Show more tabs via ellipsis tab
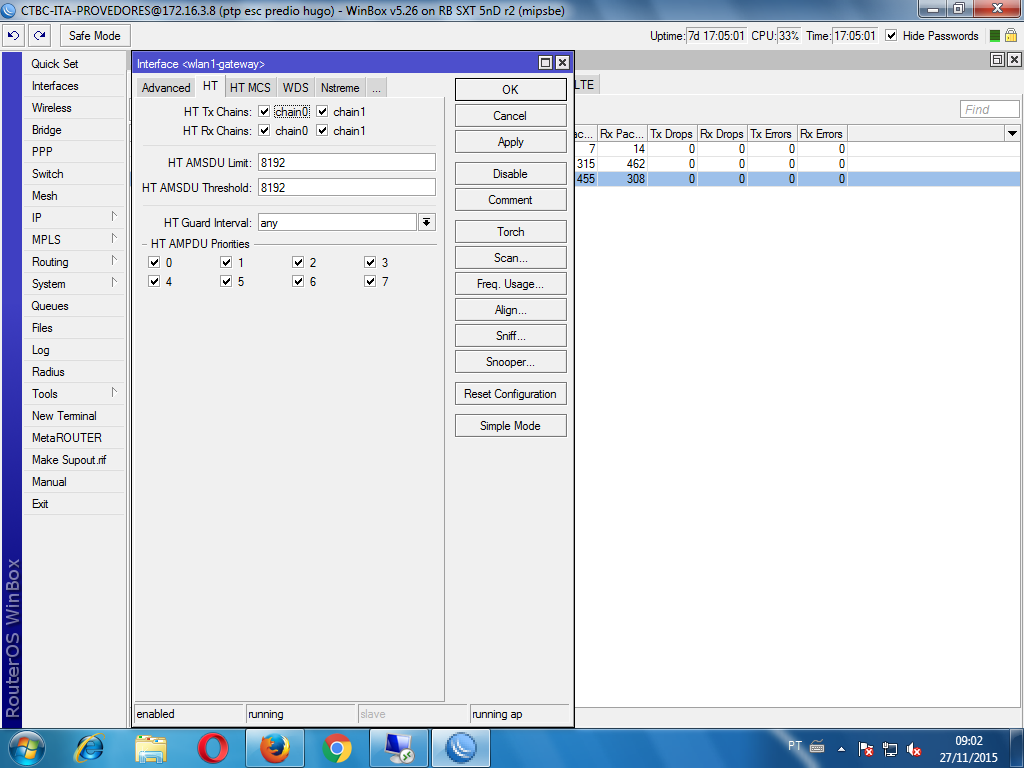 click(376, 88)
